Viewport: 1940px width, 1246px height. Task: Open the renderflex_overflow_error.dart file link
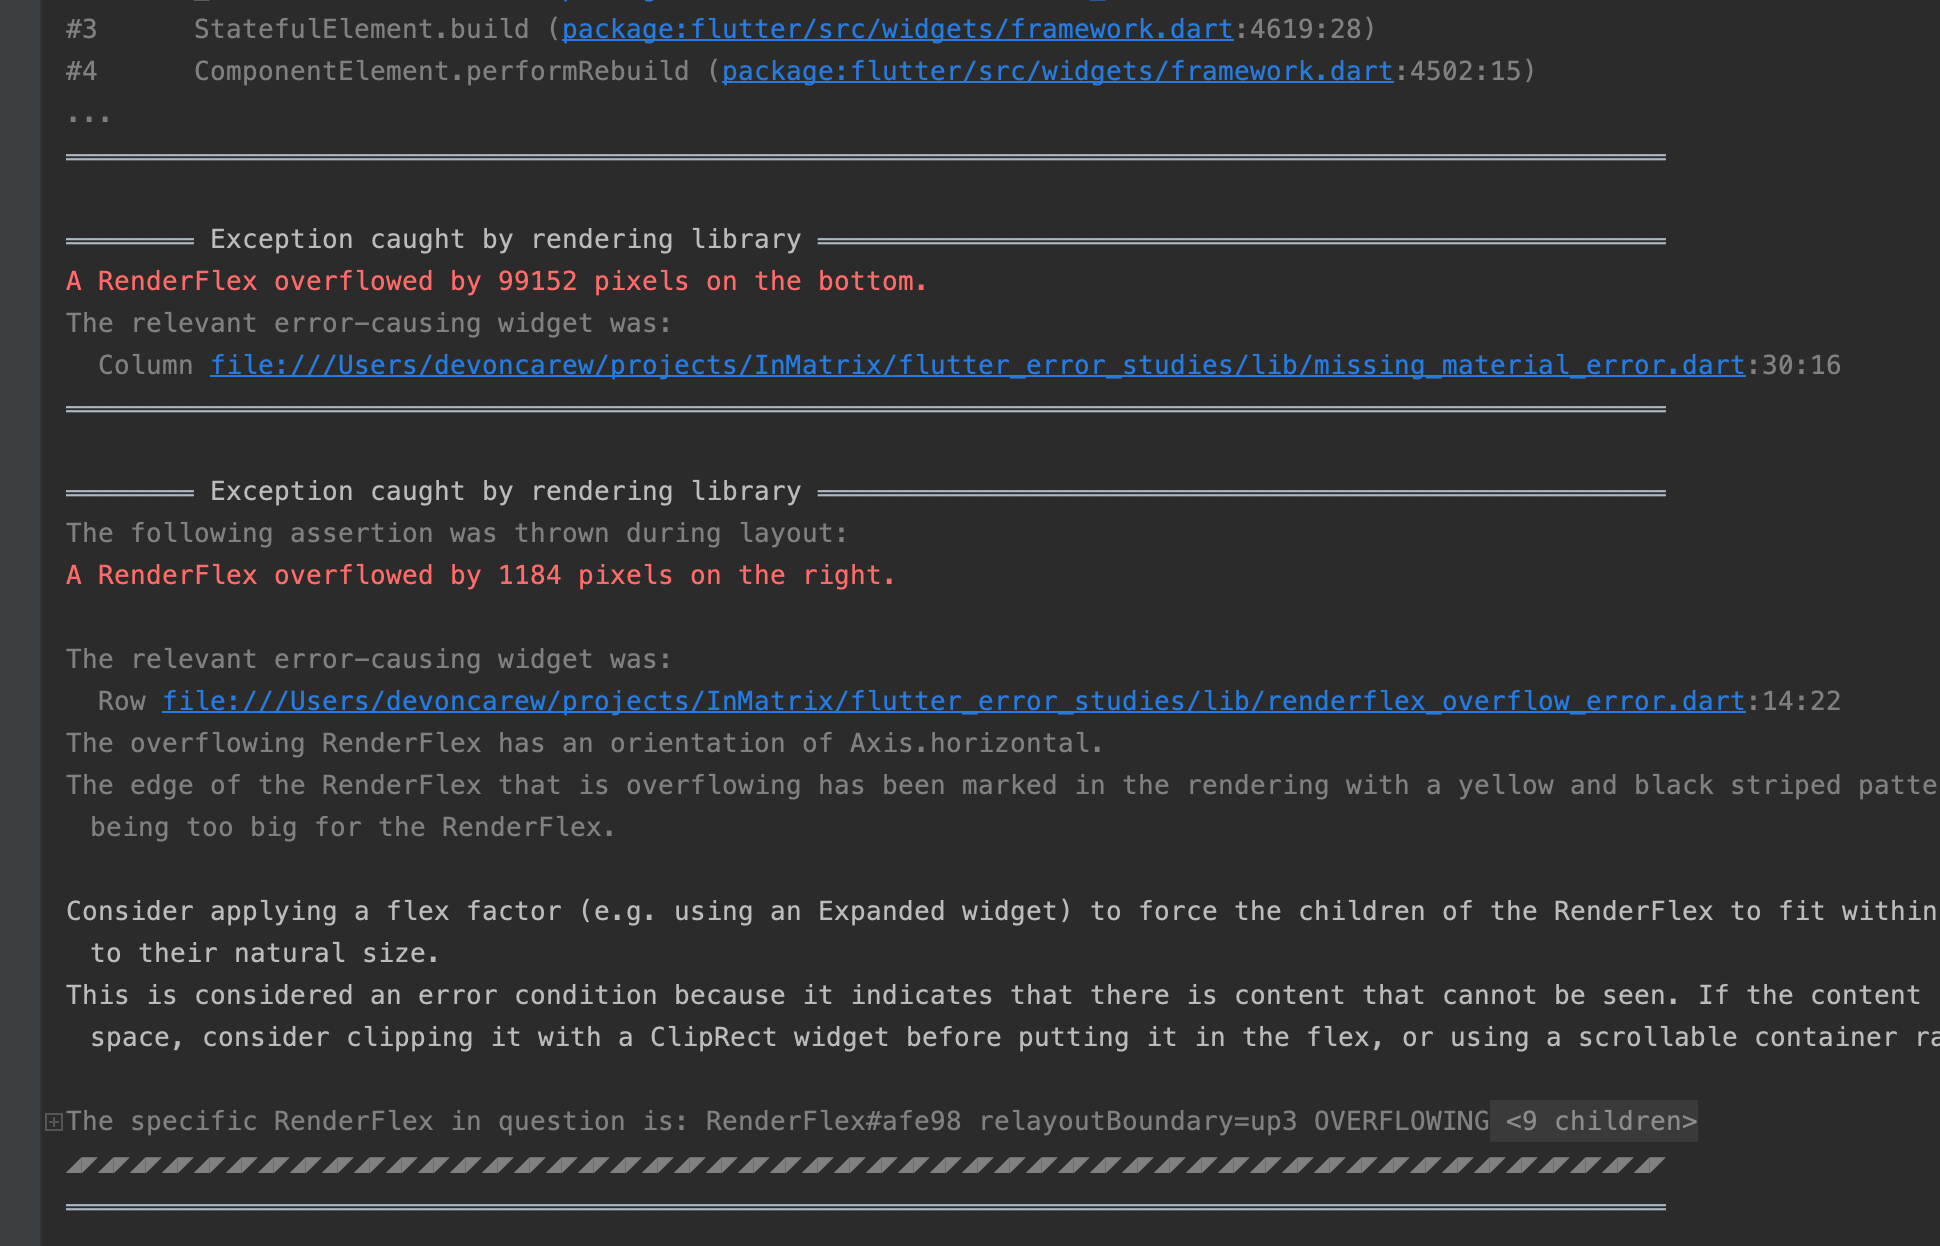(952, 702)
